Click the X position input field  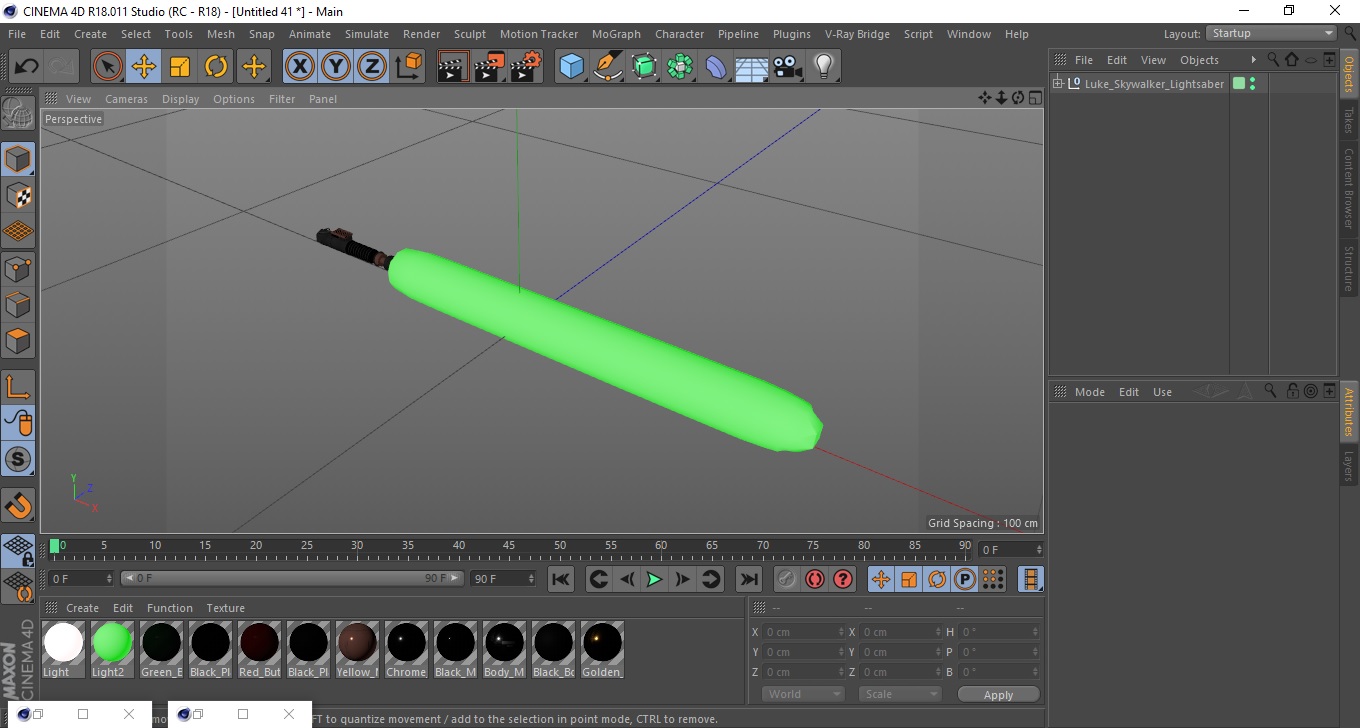805,632
